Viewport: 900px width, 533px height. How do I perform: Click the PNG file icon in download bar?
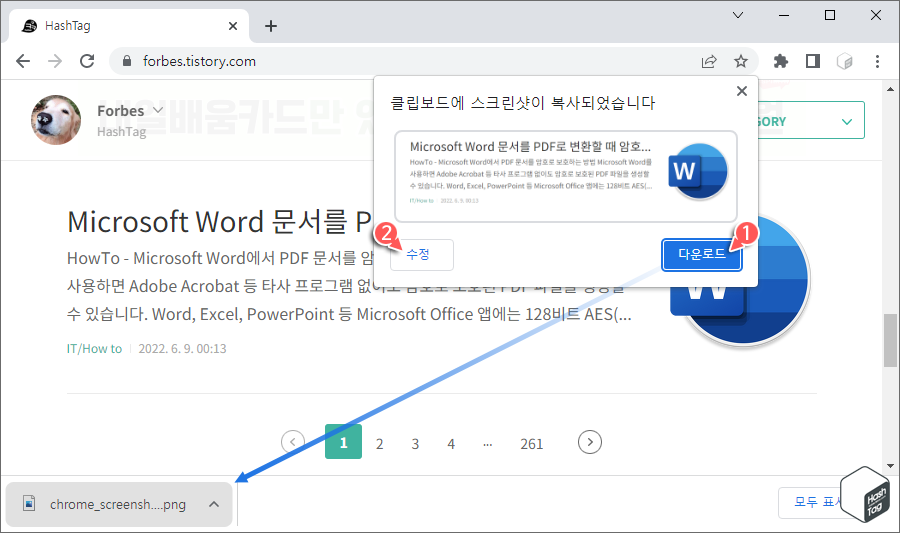coord(29,504)
